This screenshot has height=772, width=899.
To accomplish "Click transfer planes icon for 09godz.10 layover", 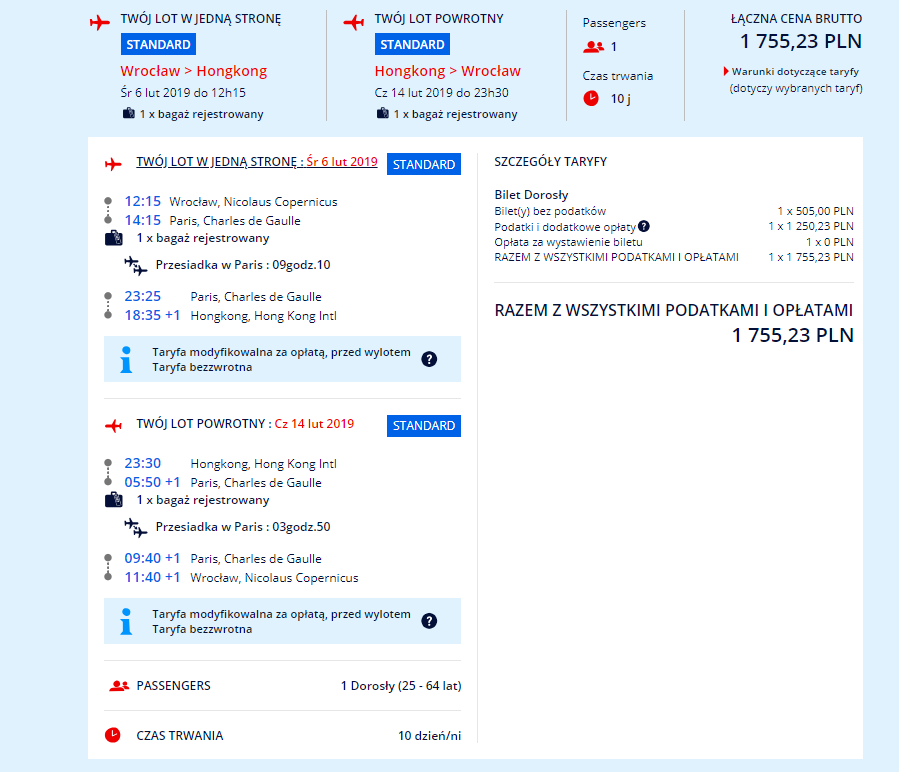I will (136, 266).
